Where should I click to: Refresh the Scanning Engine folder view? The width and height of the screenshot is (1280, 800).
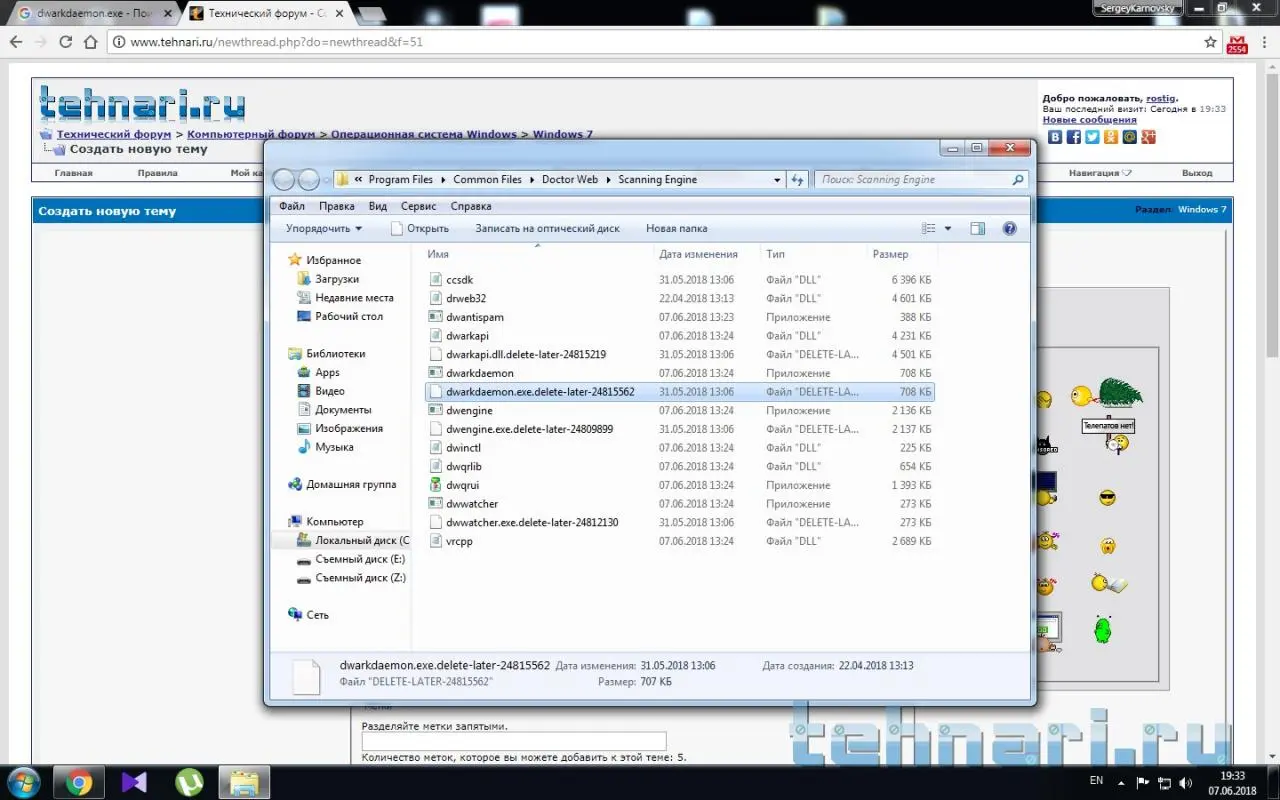pyautogui.click(x=797, y=180)
